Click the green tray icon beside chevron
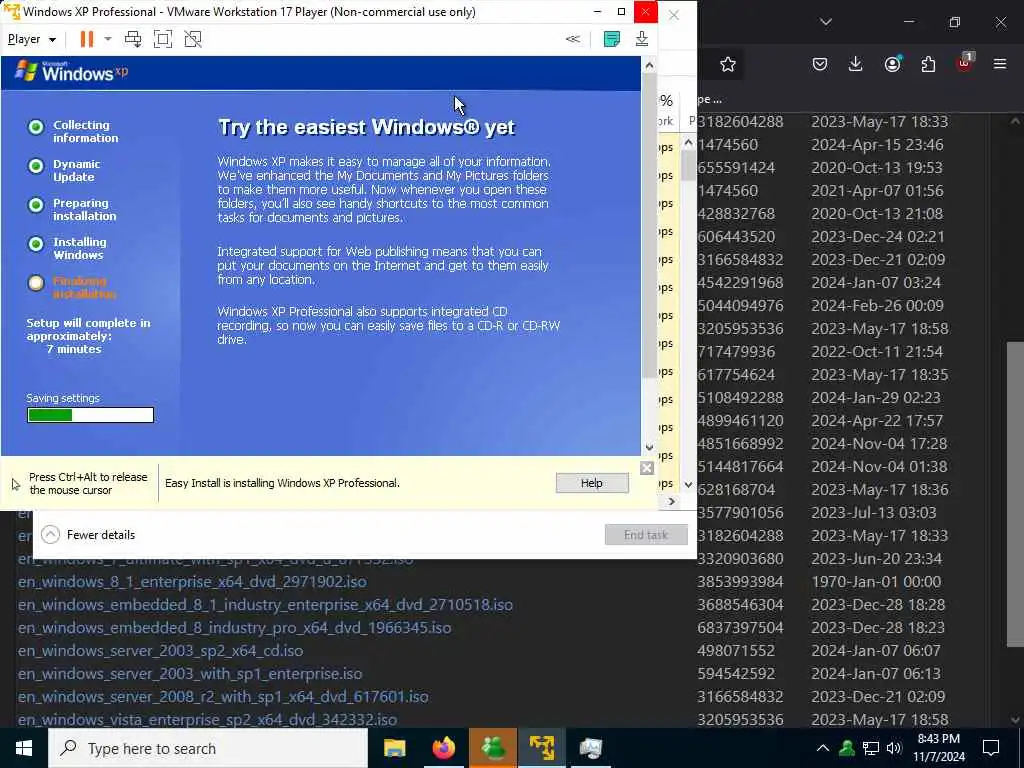This screenshot has width=1024, height=768. (x=847, y=748)
